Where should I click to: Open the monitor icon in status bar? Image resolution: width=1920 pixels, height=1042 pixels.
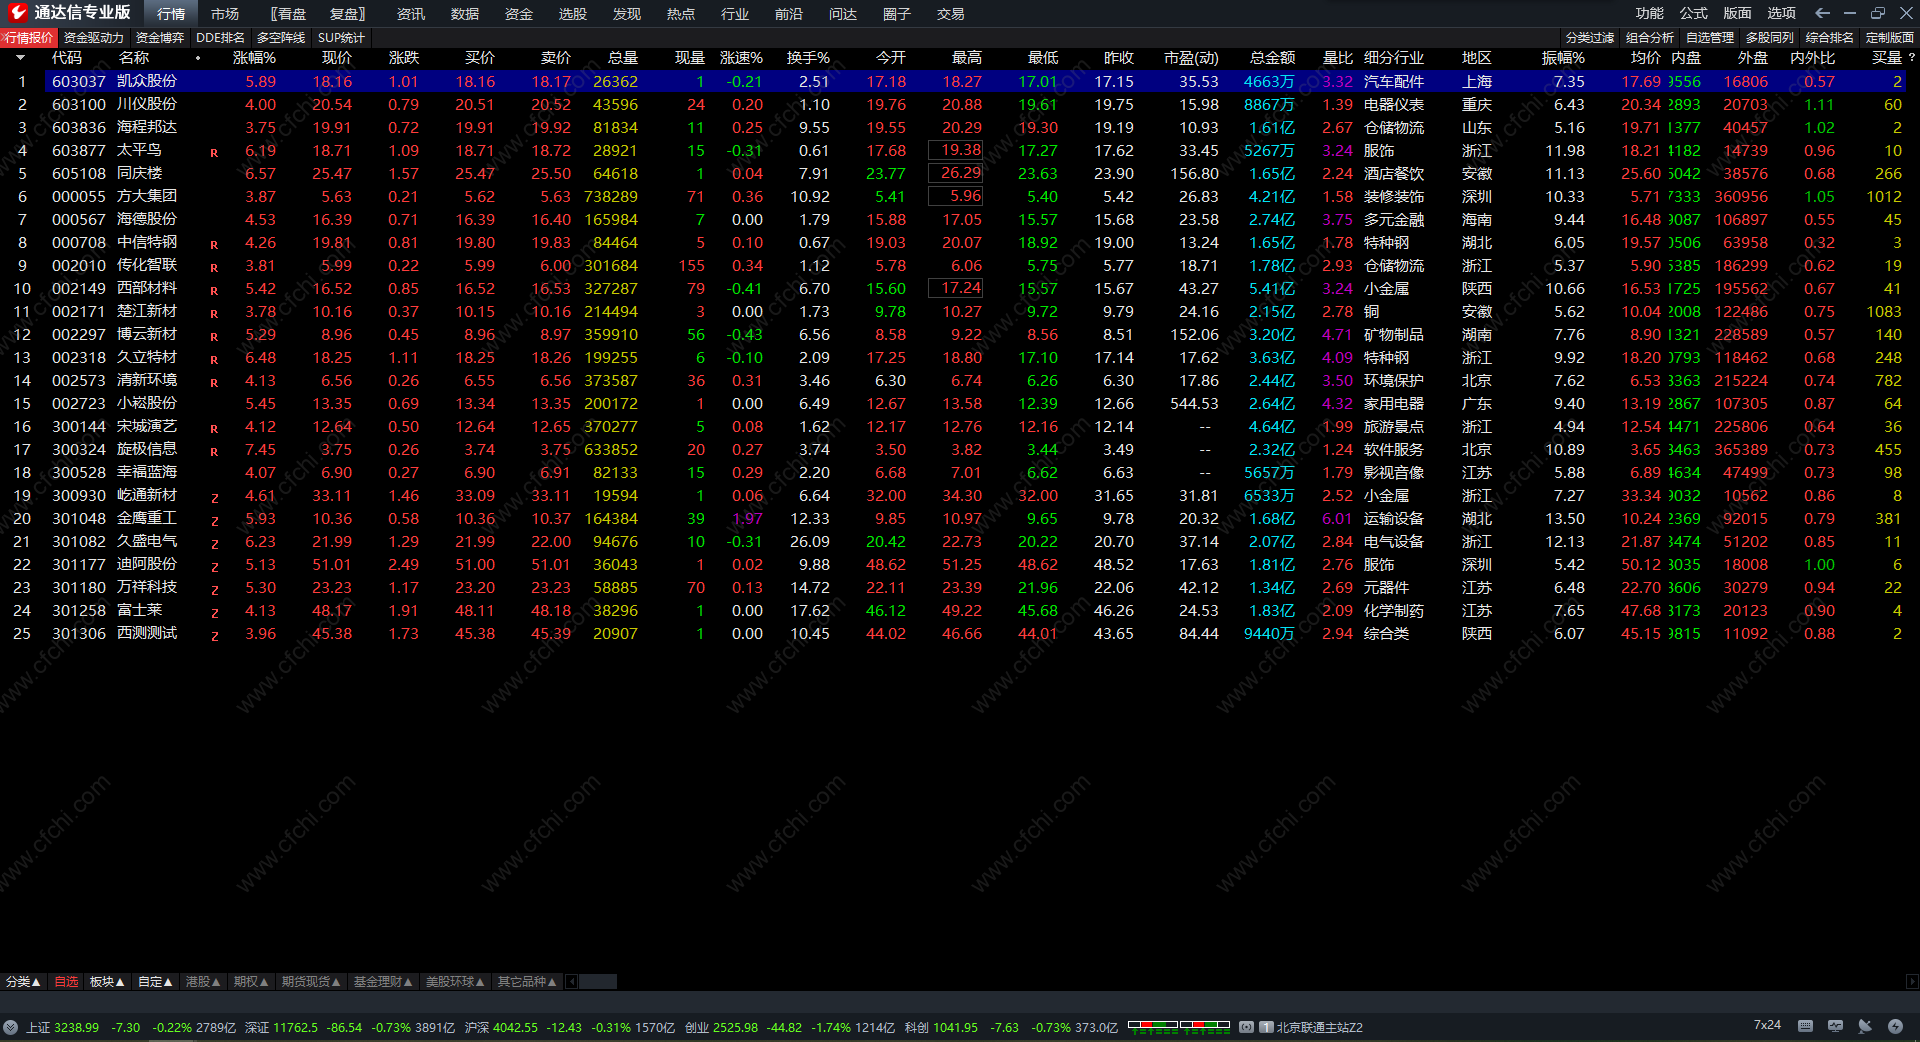[x=1835, y=1026]
